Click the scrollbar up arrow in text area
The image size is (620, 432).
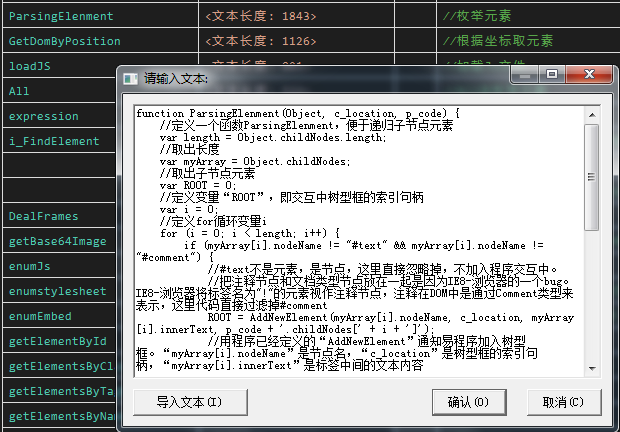click(x=591, y=110)
